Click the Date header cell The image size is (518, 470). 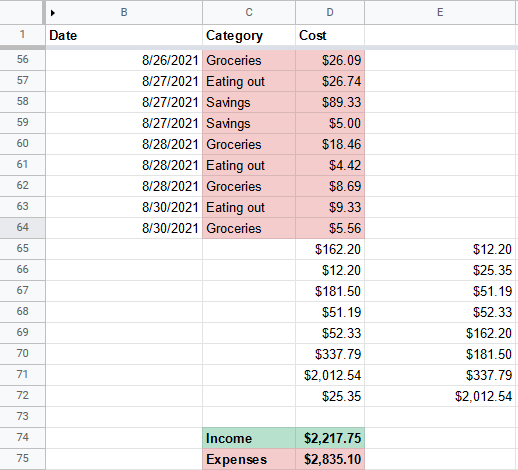(x=124, y=35)
